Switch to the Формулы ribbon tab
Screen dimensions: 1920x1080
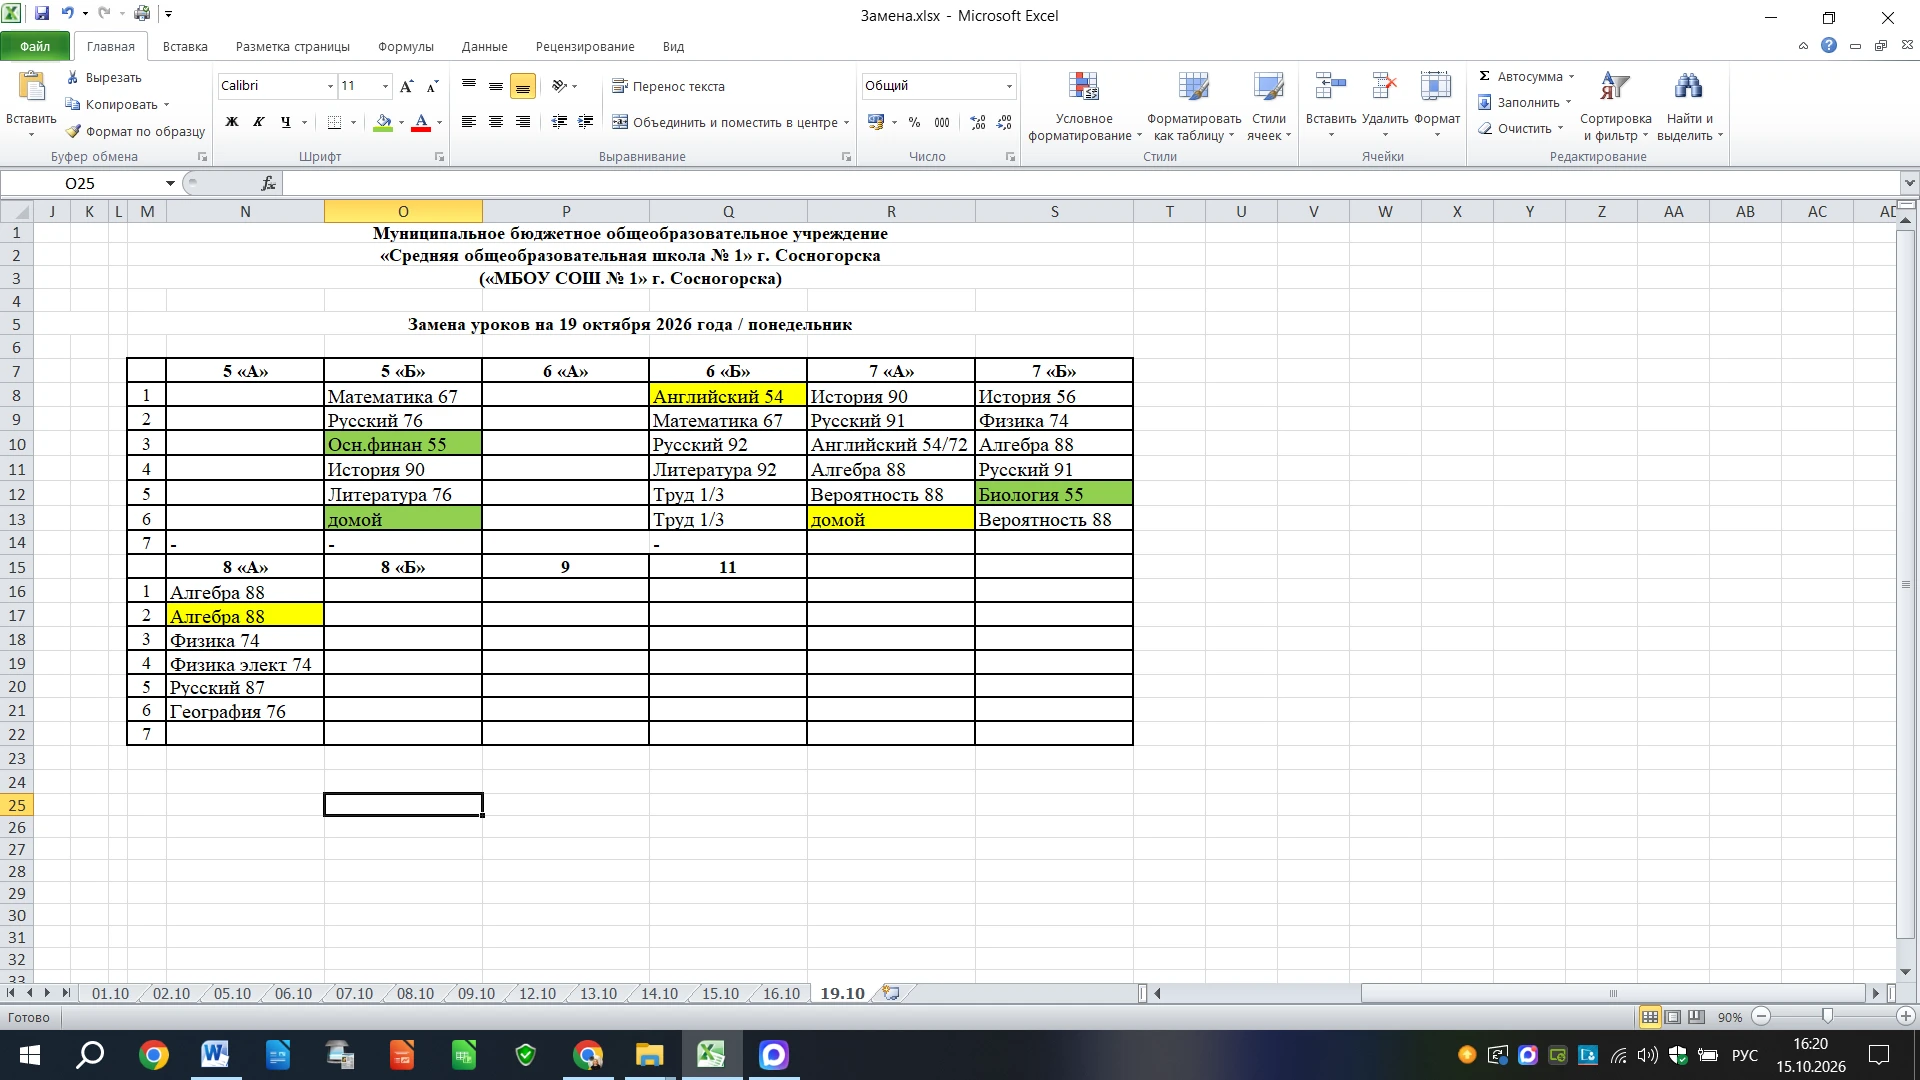(x=405, y=46)
